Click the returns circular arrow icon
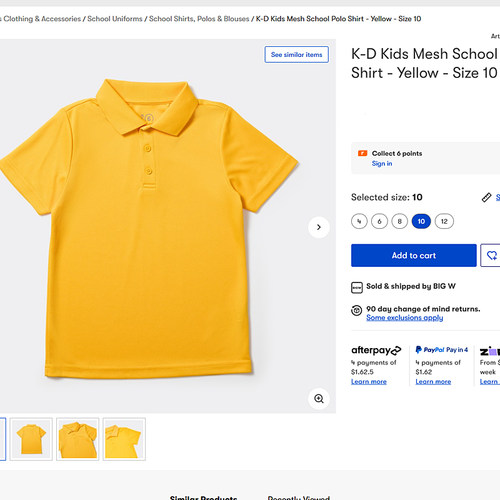Viewport: 500px width, 500px height. coord(356,310)
